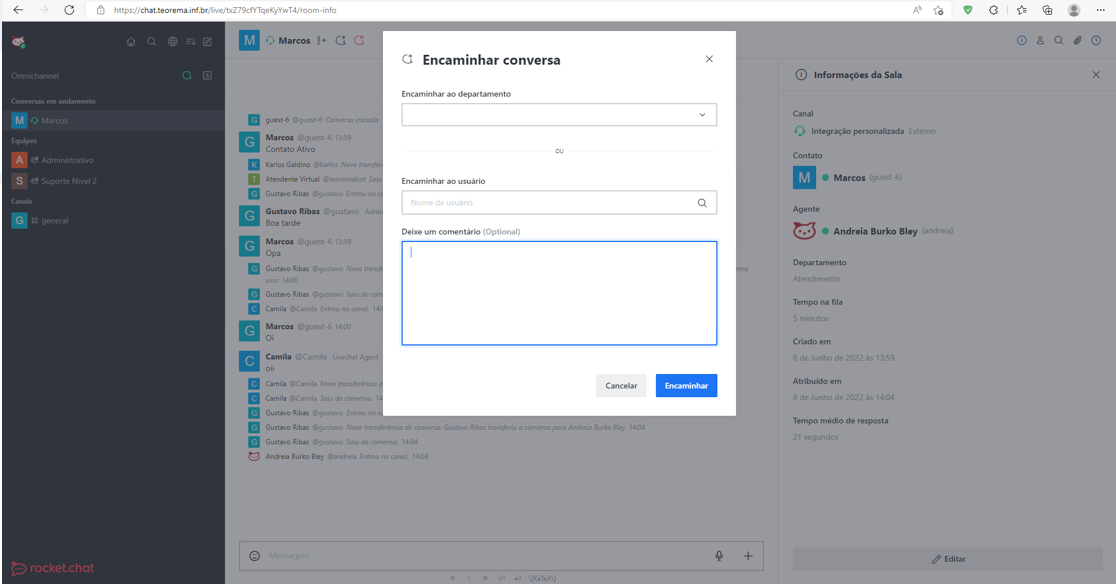Click the move-to-queue icon beside Marcos
Screen dimensions: 1116x584
click(x=322, y=41)
